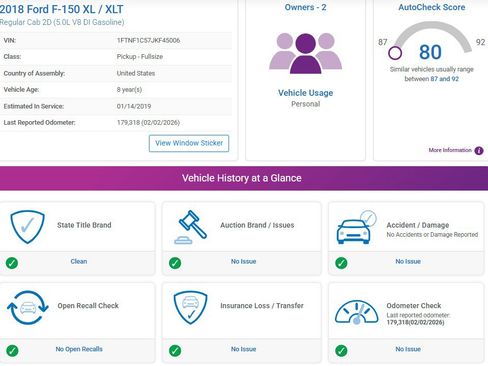Select the Country of Assembly label
This screenshot has width=488, height=366.
pyautogui.click(x=34, y=73)
